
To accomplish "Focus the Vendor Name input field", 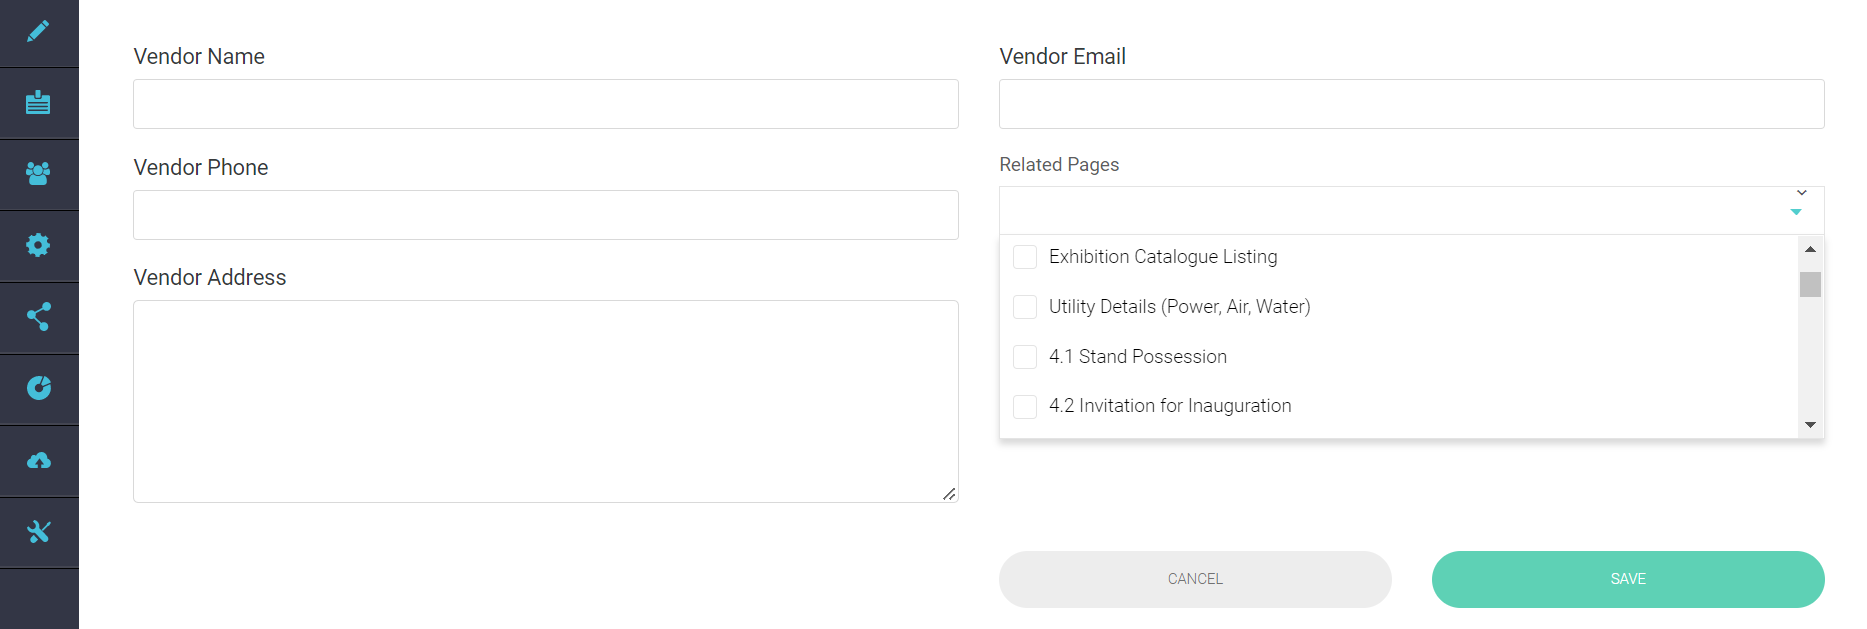I will (x=545, y=104).
